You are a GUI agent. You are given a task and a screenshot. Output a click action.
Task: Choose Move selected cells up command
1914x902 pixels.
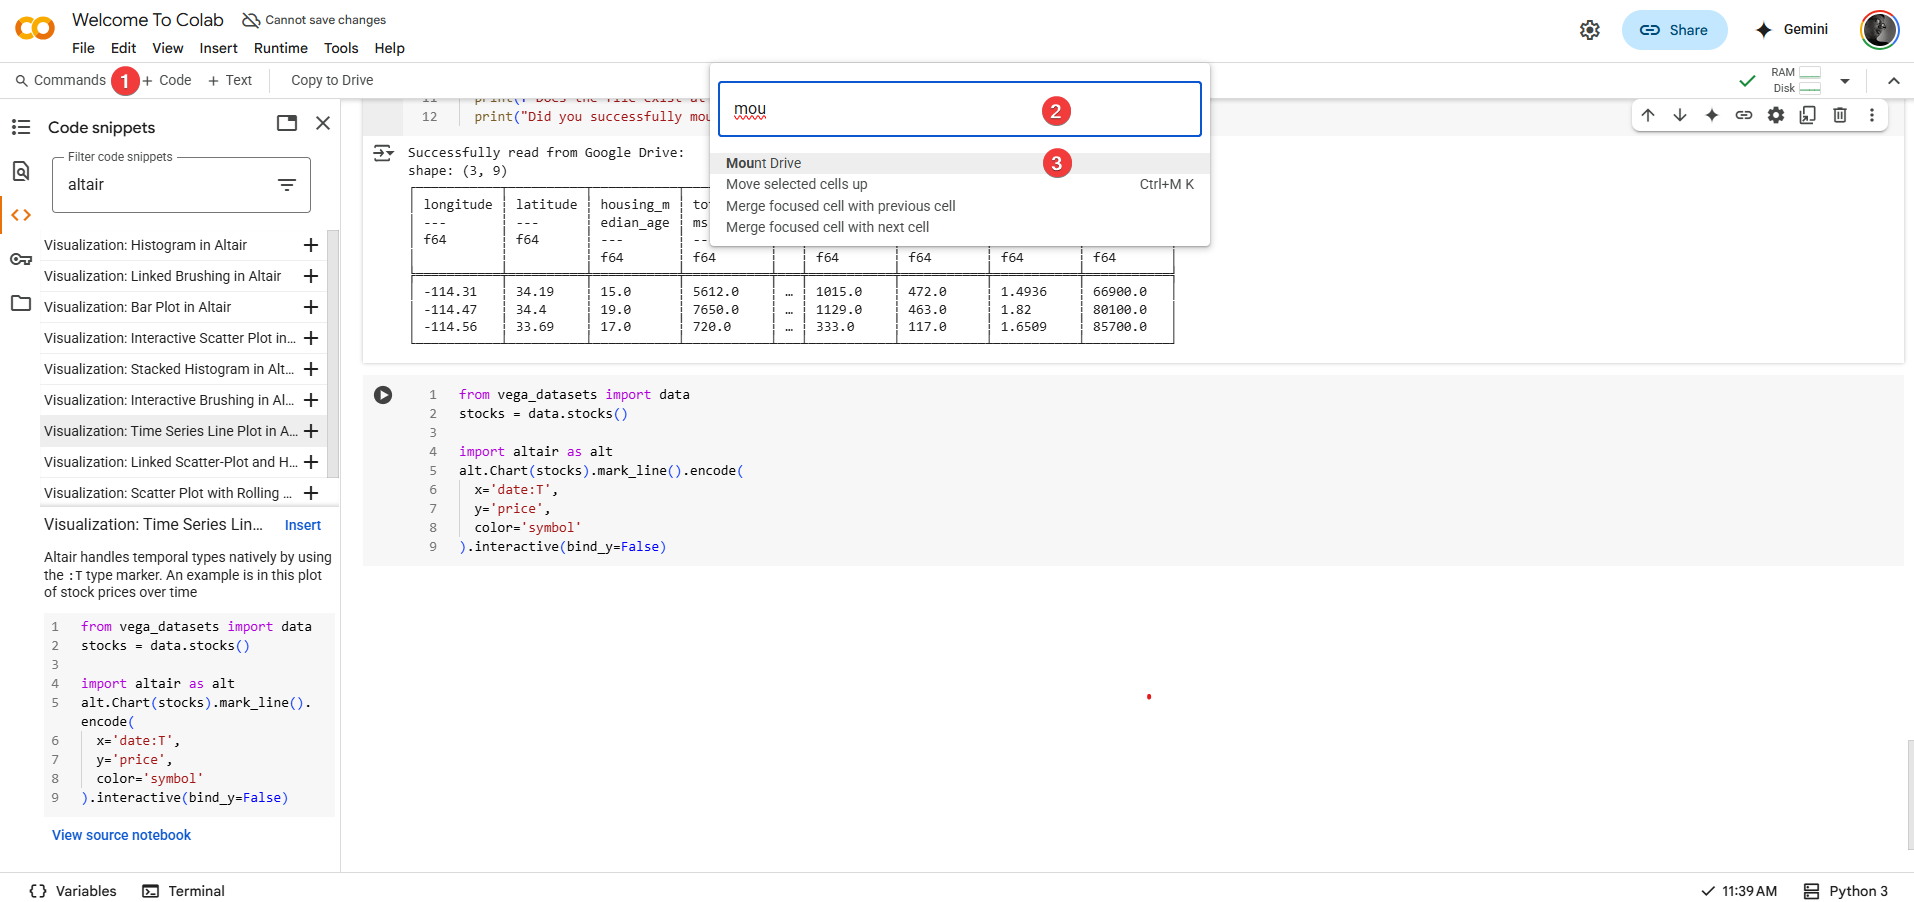coord(960,184)
